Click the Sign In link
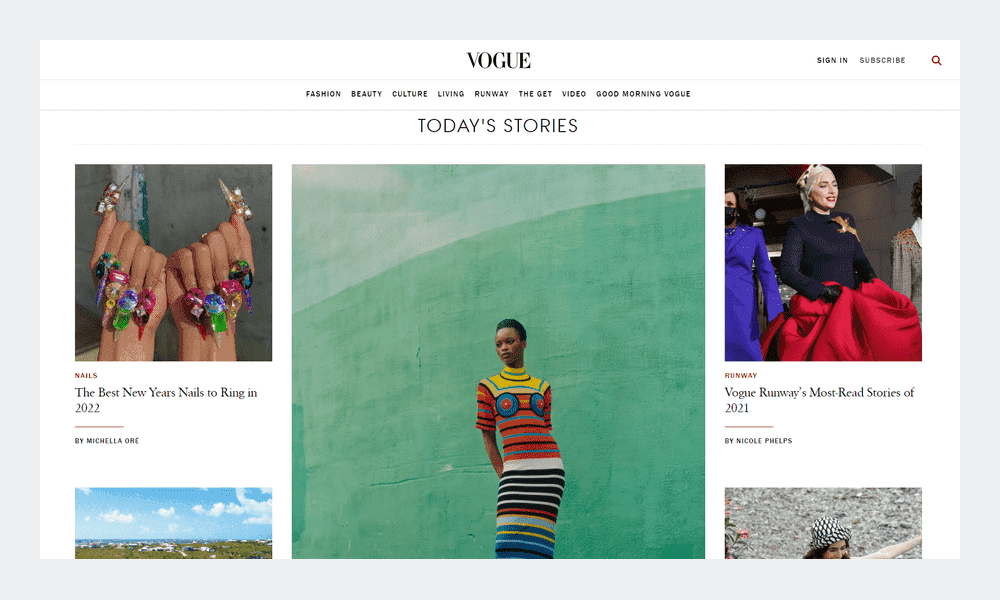The image size is (1000, 600). [x=832, y=61]
